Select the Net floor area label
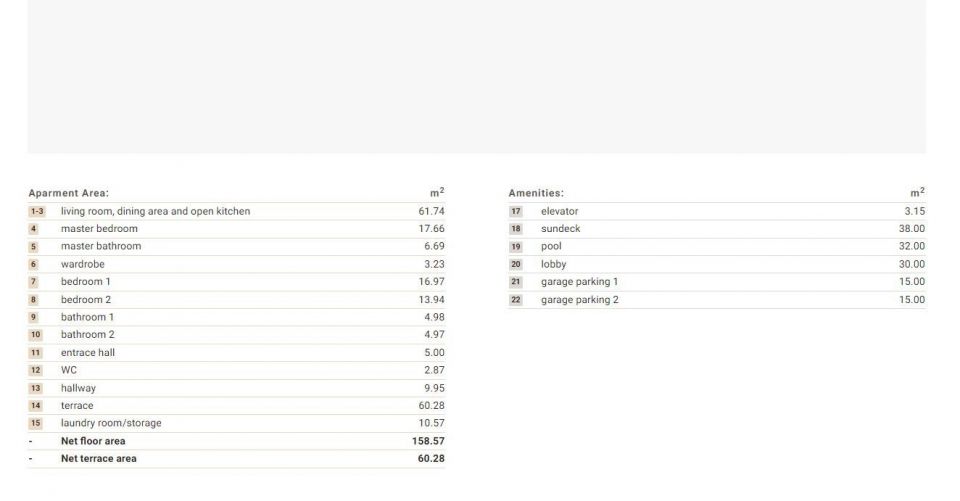The image size is (960, 501). click(x=93, y=441)
